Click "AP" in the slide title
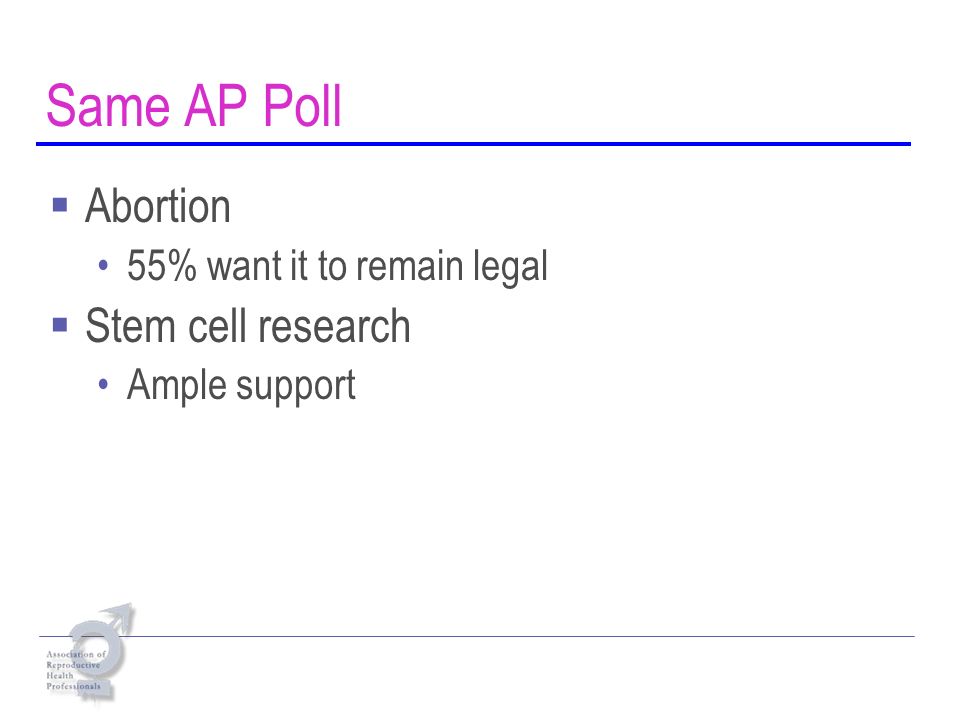Screen dimensions: 960x720 tap(216, 105)
